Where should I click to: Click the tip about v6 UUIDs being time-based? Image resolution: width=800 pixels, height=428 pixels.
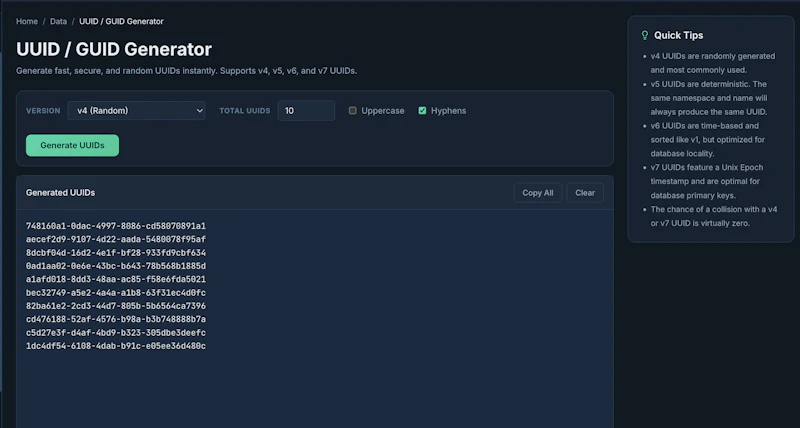[x=708, y=140]
